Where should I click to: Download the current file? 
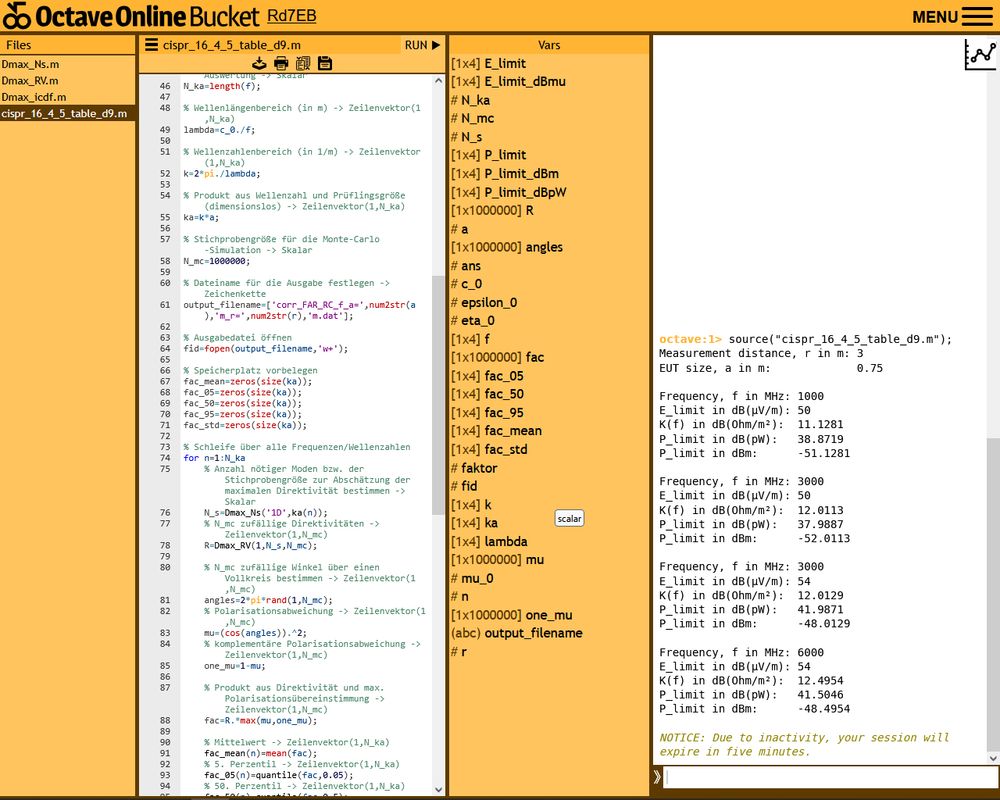coord(259,63)
